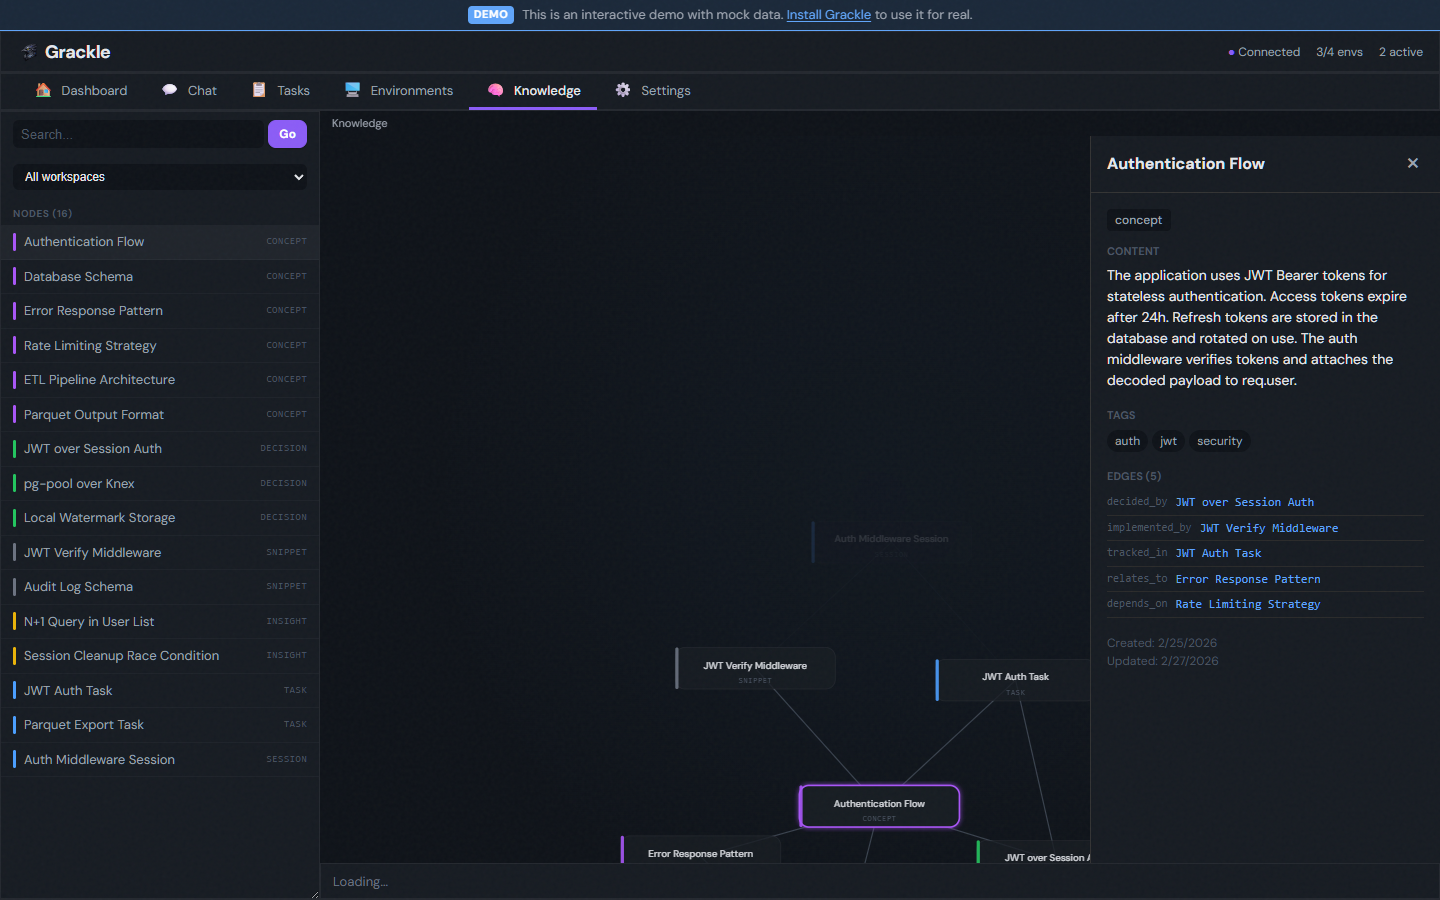Select the Knowledge brain icon

pyautogui.click(x=495, y=90)
